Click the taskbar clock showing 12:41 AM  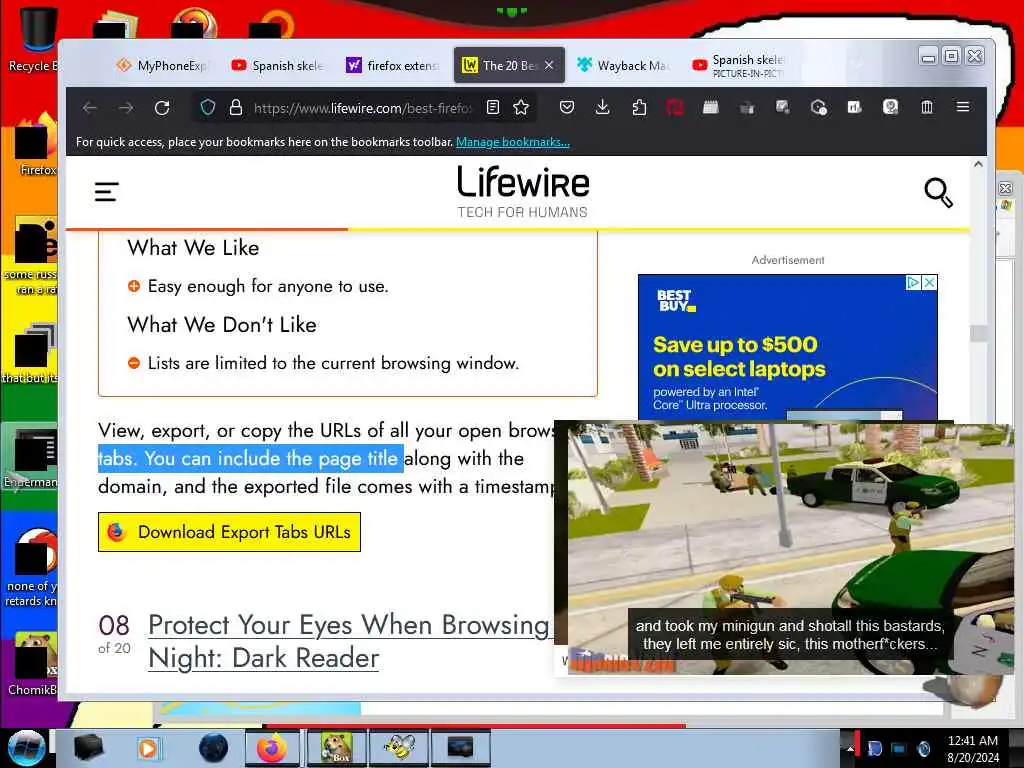pos(973,749)
